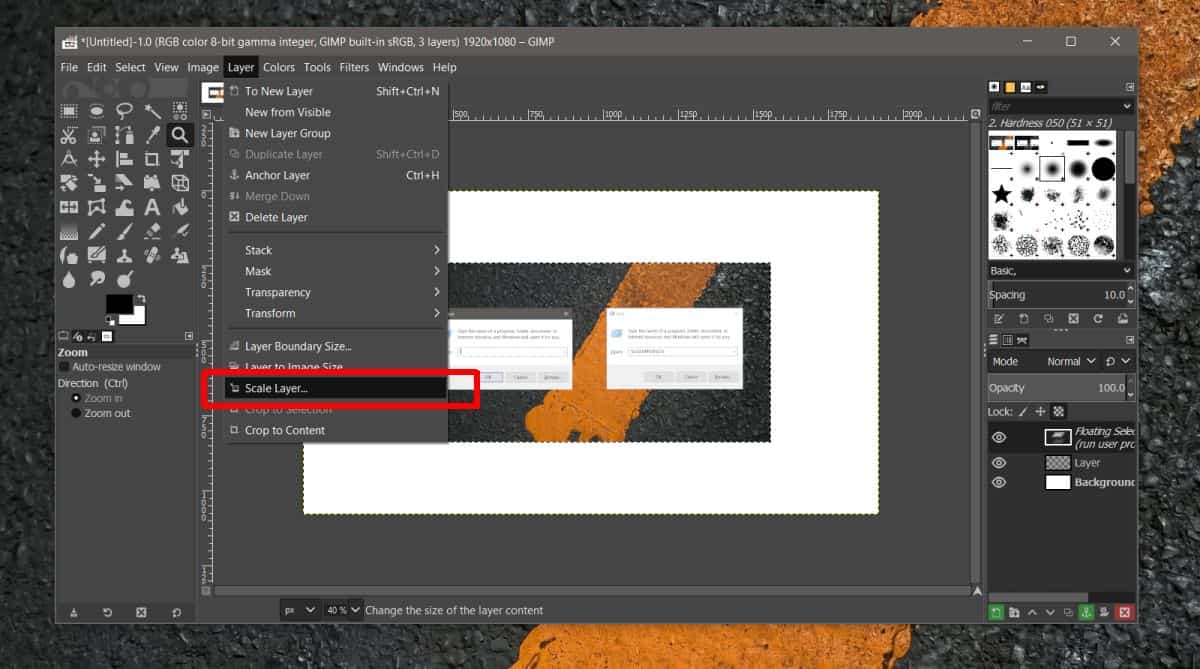Select the Gradient tool

[x=69, y=231]
